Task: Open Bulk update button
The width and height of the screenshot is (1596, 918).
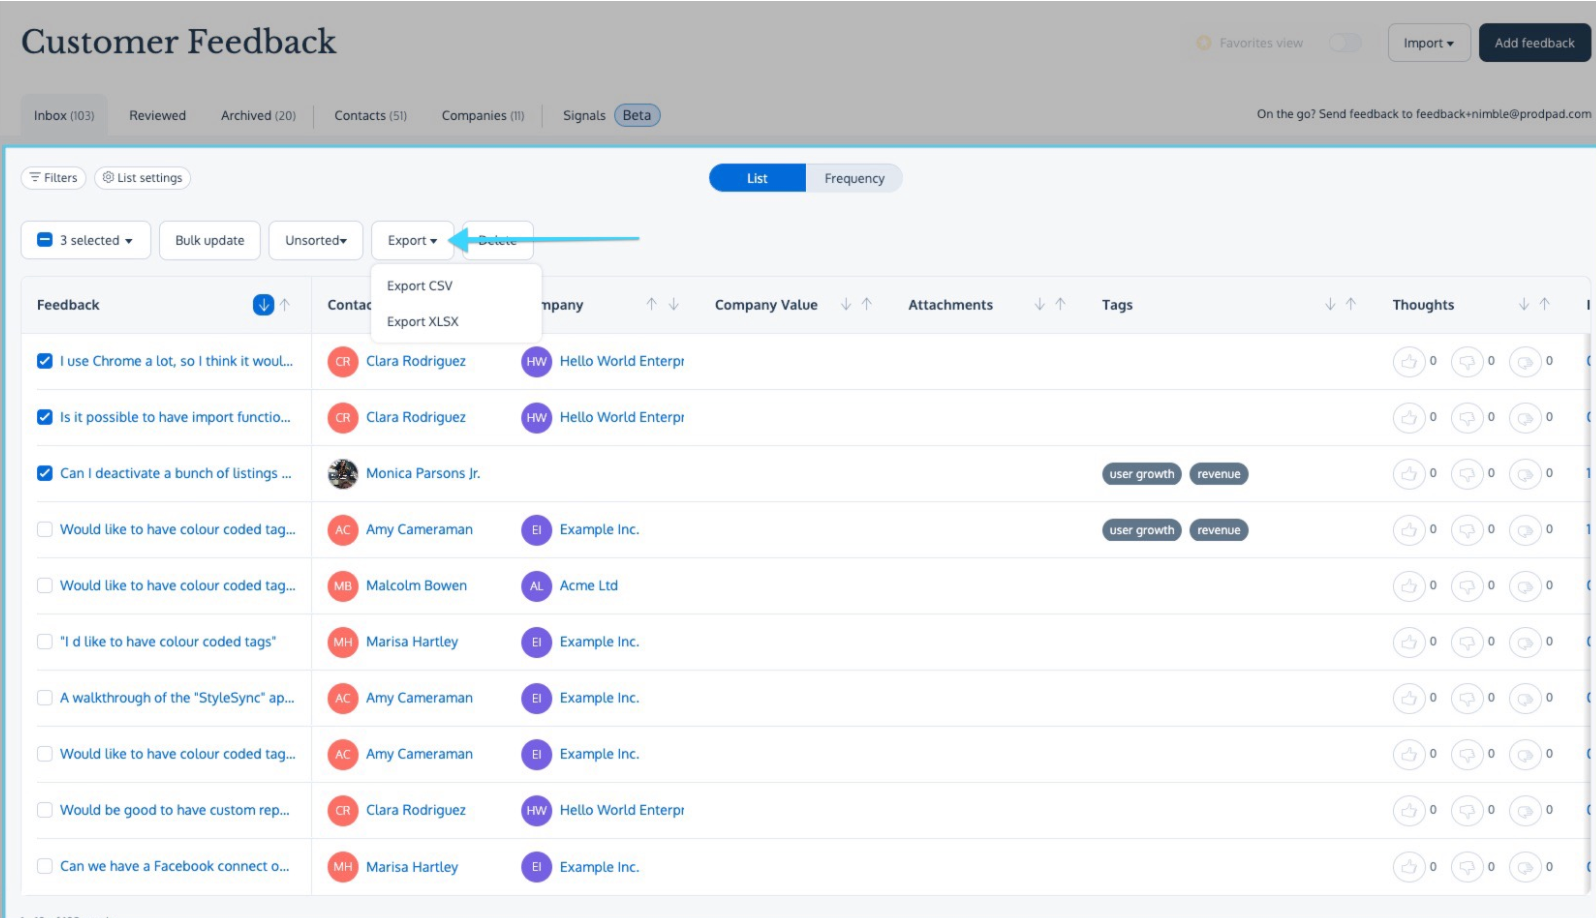Action: click(x=210, y=240)
